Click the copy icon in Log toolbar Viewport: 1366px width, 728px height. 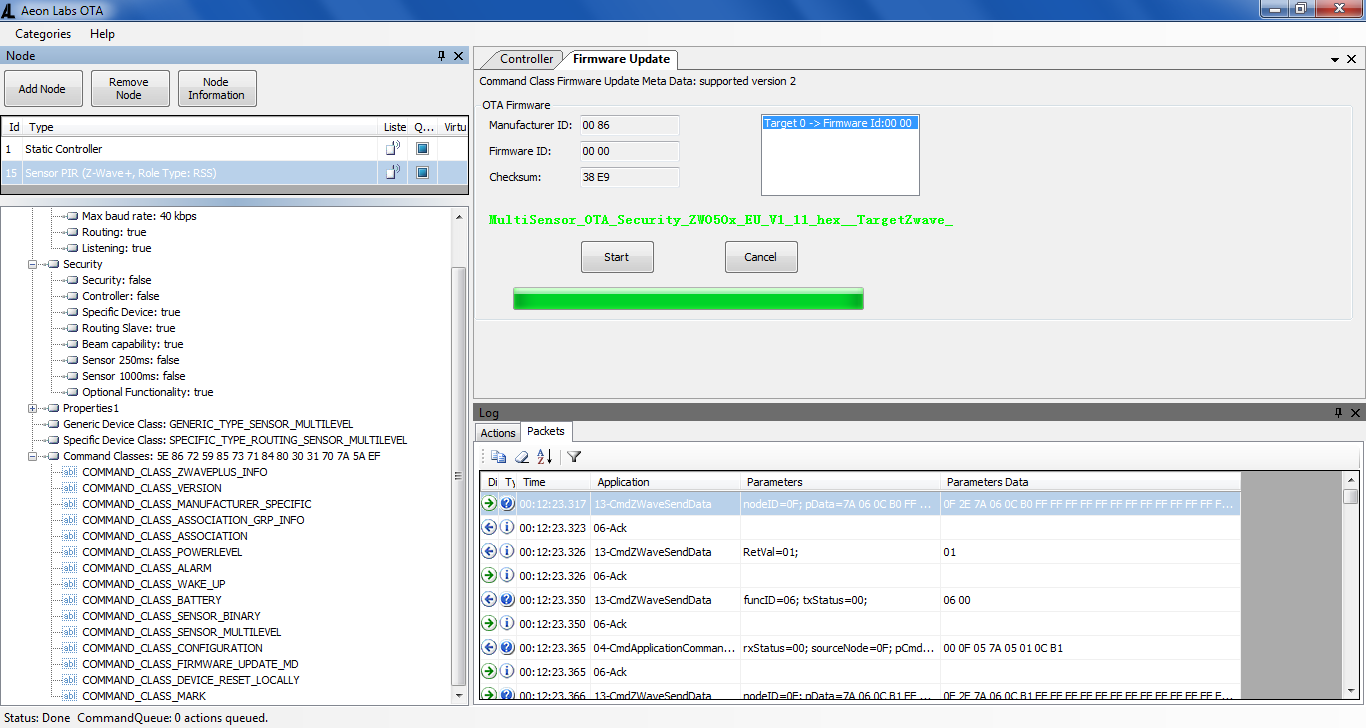pyautogui.click(x=498, y=457)
